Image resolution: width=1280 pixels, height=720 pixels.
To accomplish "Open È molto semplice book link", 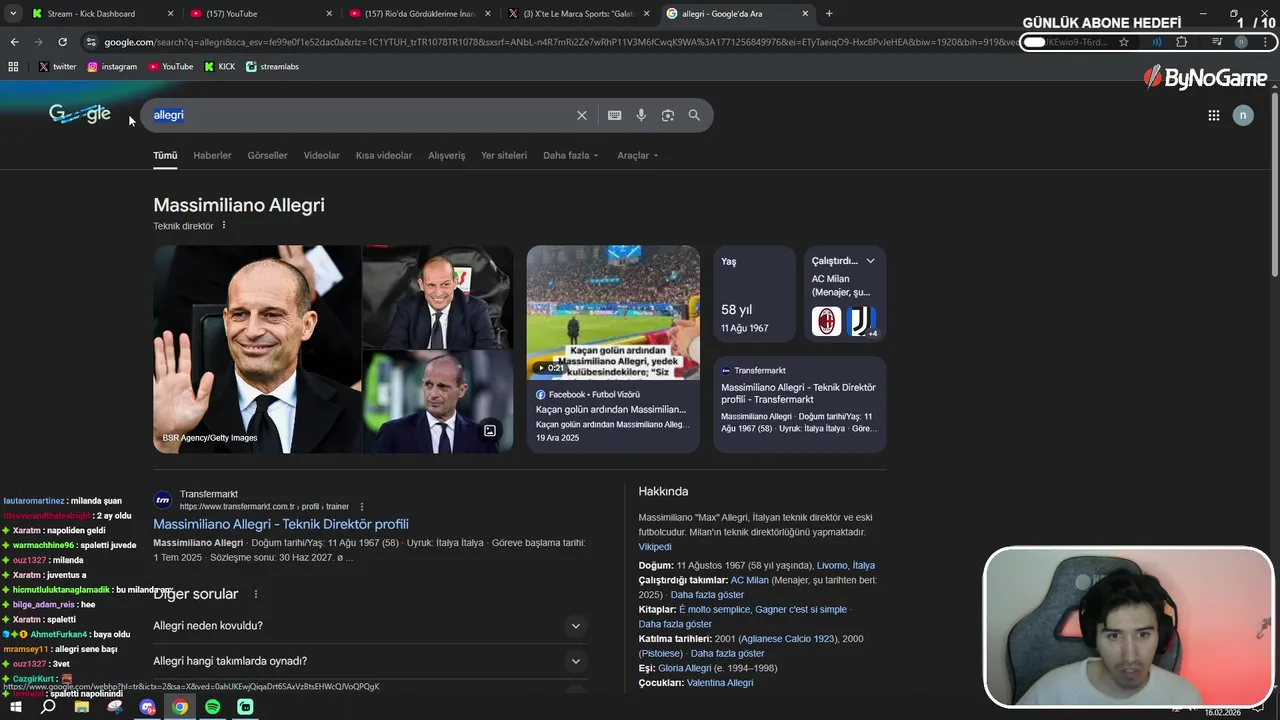I will (x=714, y=609).
